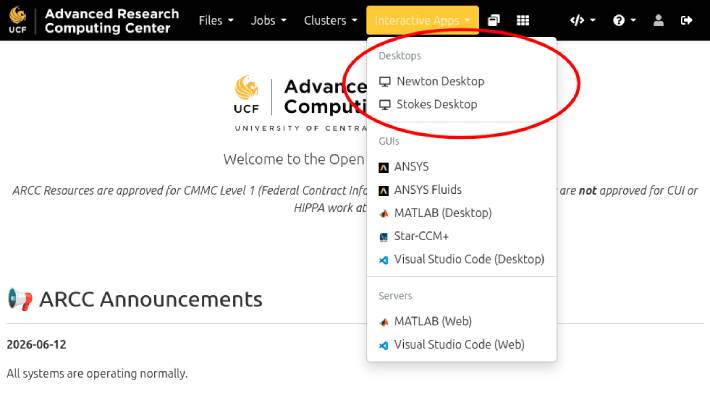Click the Newton Desktop monitor icon
The image size is (710, 400).
tap(384, 82)
